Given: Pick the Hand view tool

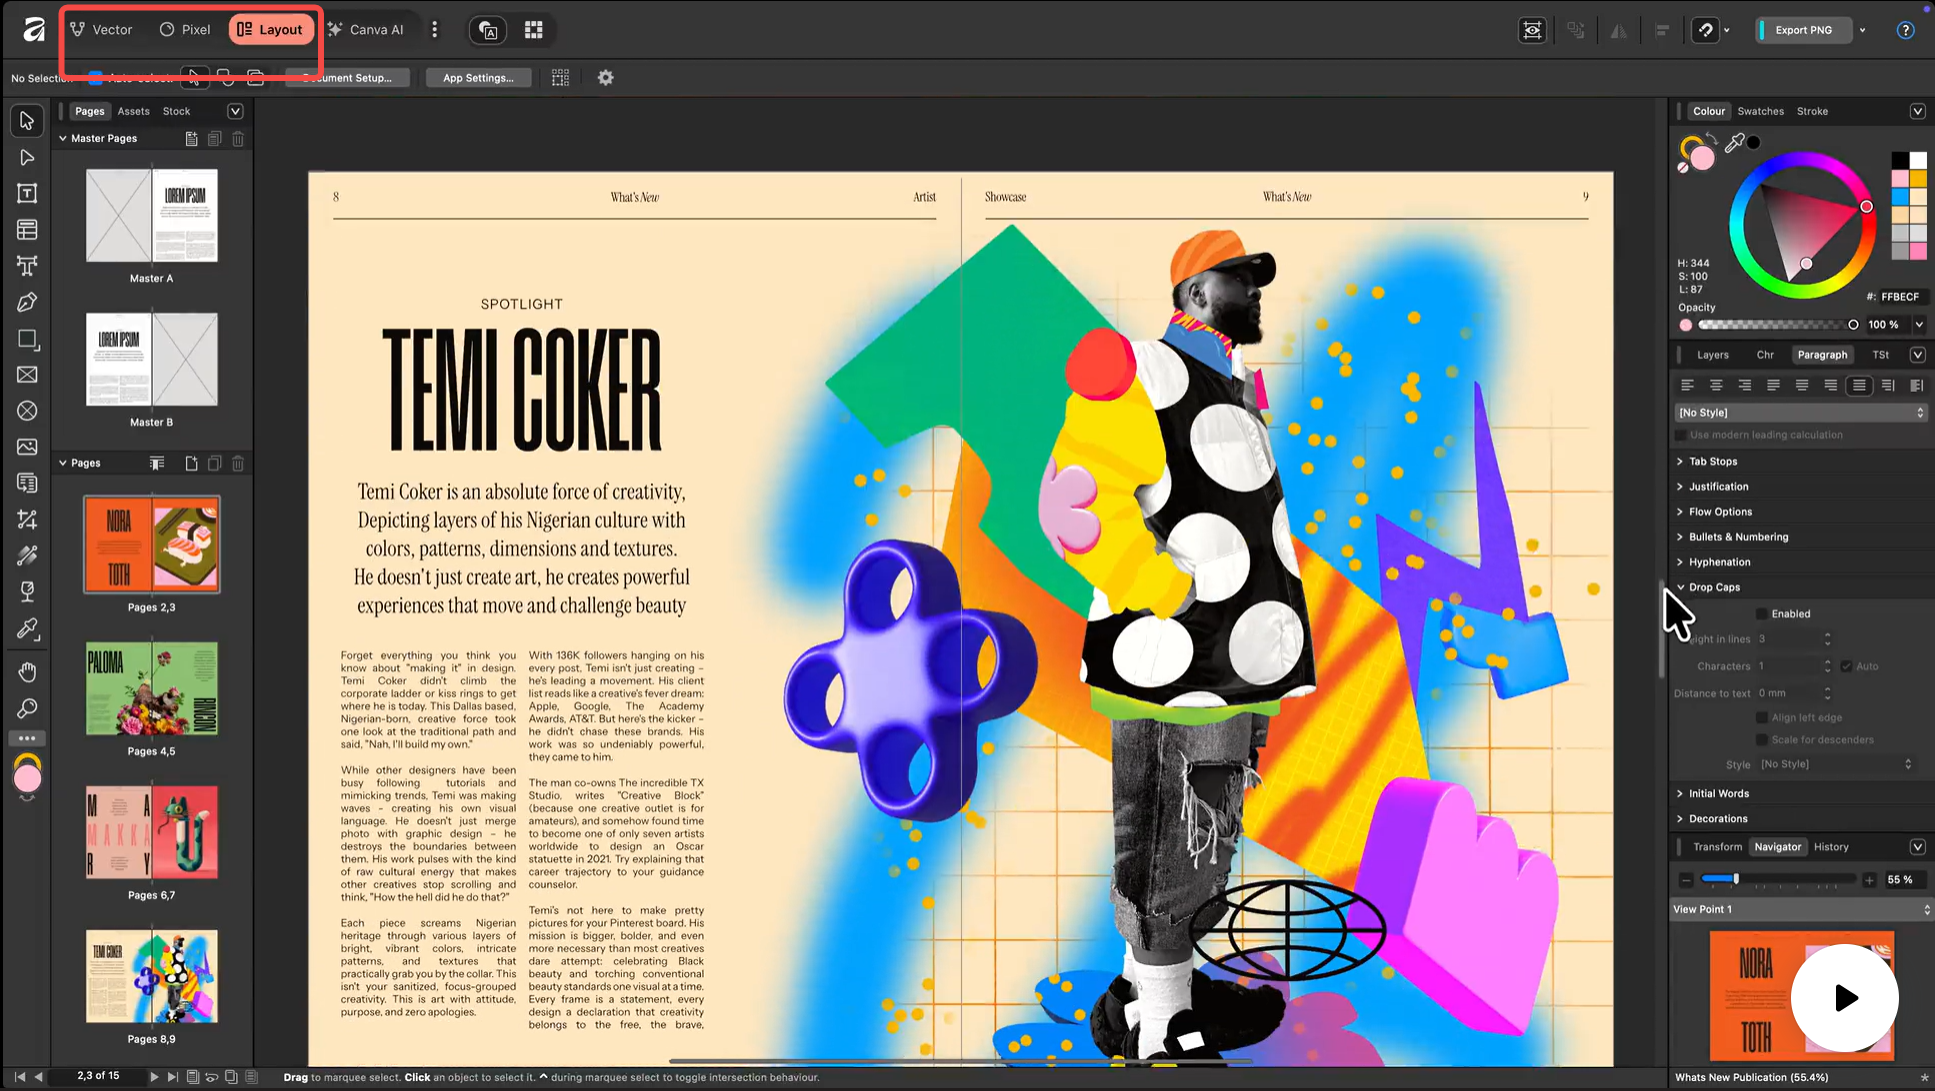Looking at the screenshot, I should click(27, 672).
